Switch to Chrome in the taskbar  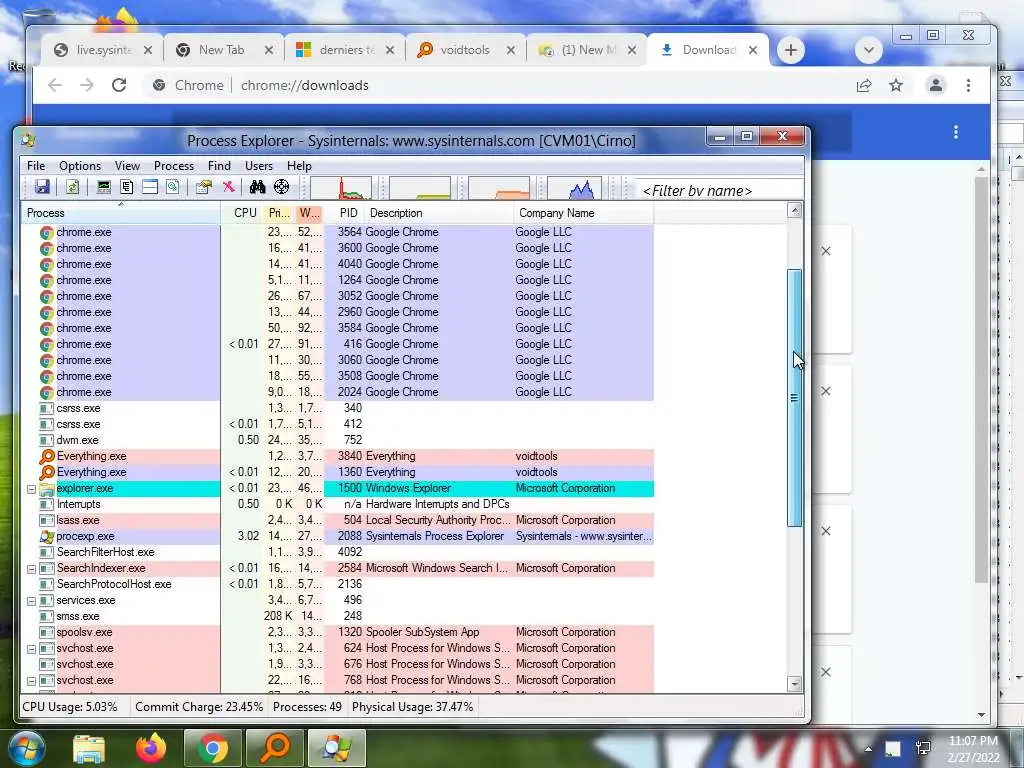(213, 748)
